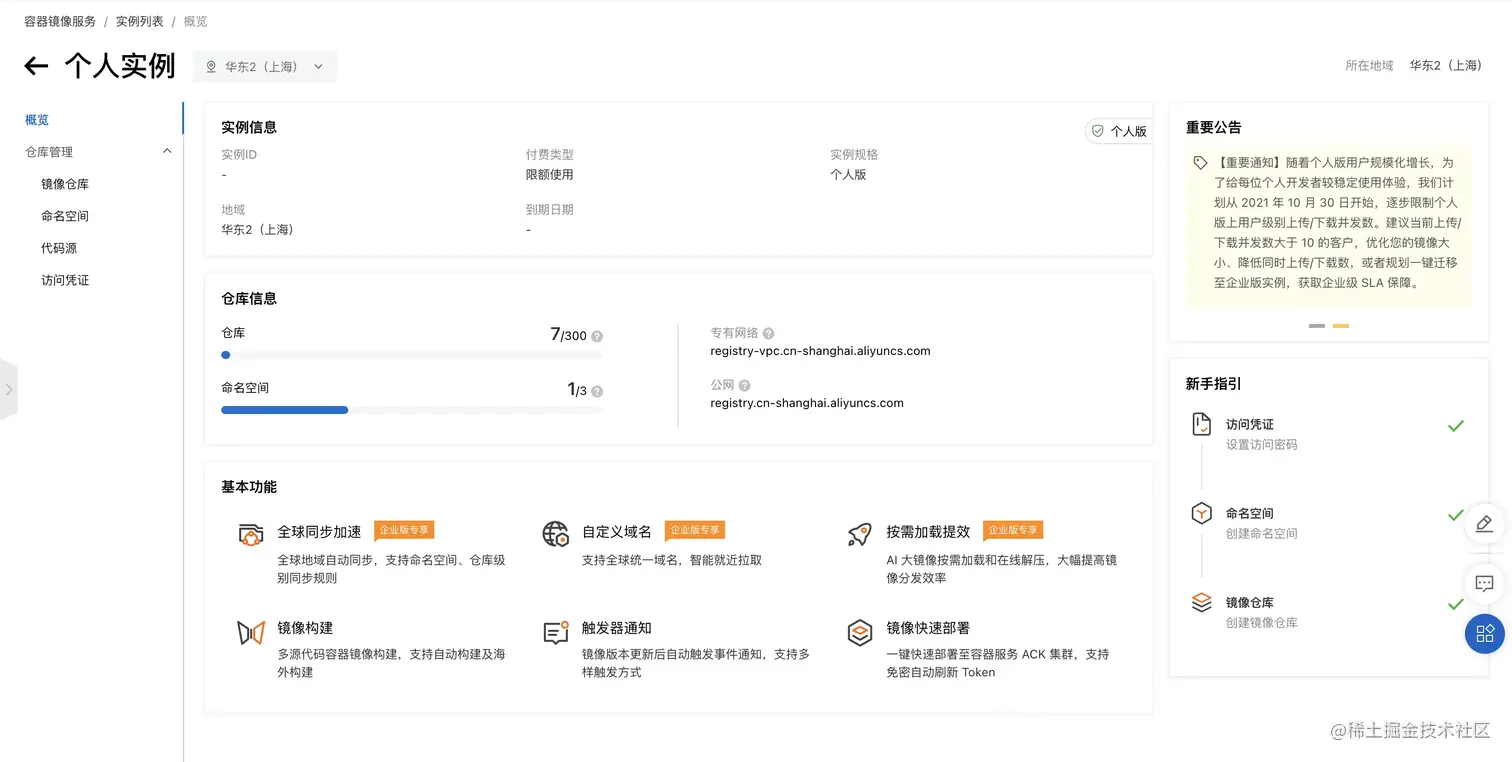
Task: Open the 华东2（上海） region dropdown
Action: click(265, 67)
